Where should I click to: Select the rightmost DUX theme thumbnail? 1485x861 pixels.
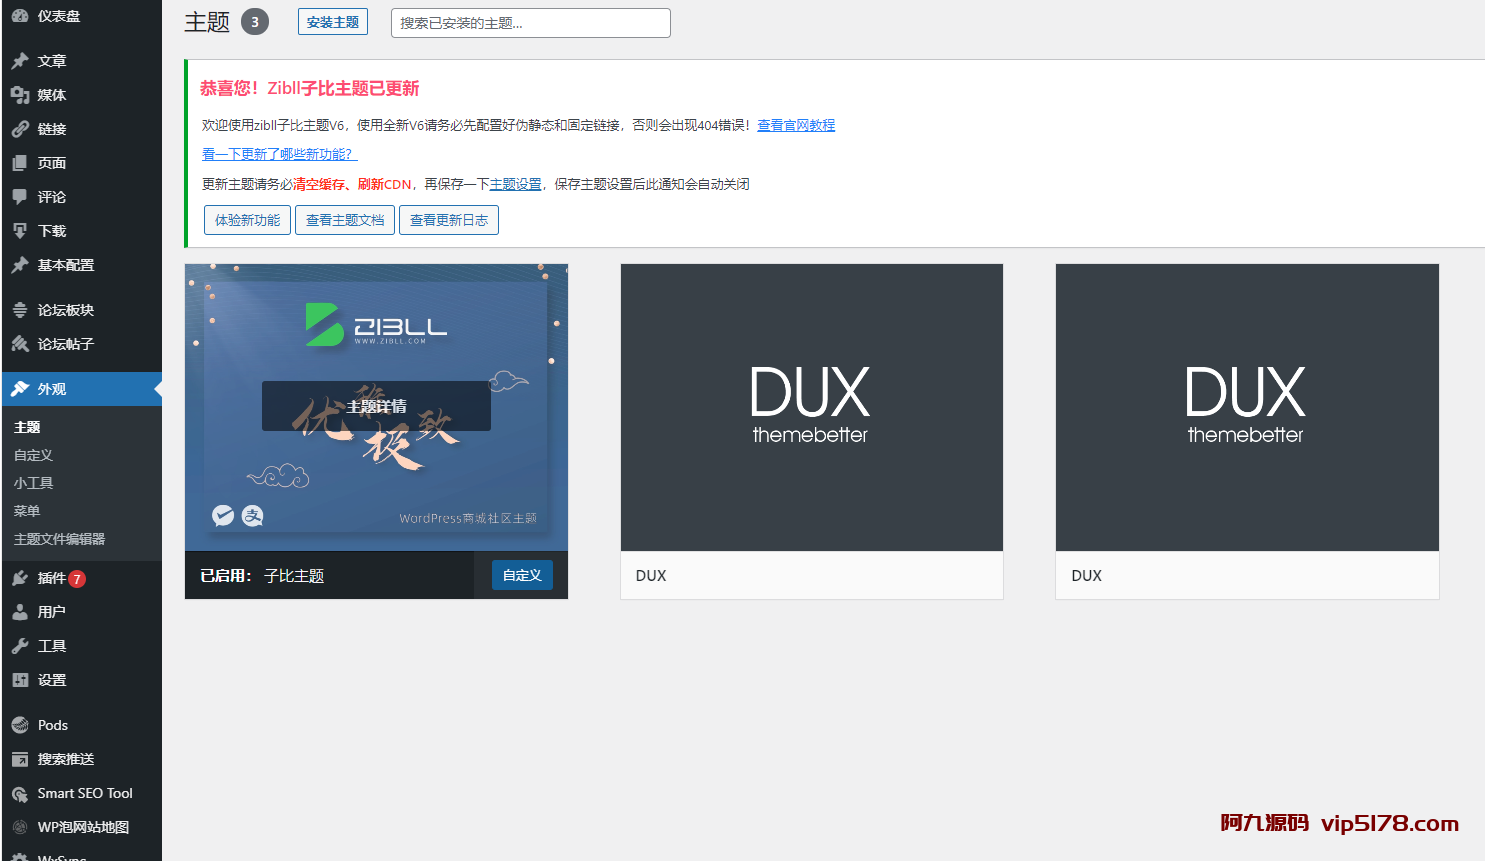[x=1247, y=407]
